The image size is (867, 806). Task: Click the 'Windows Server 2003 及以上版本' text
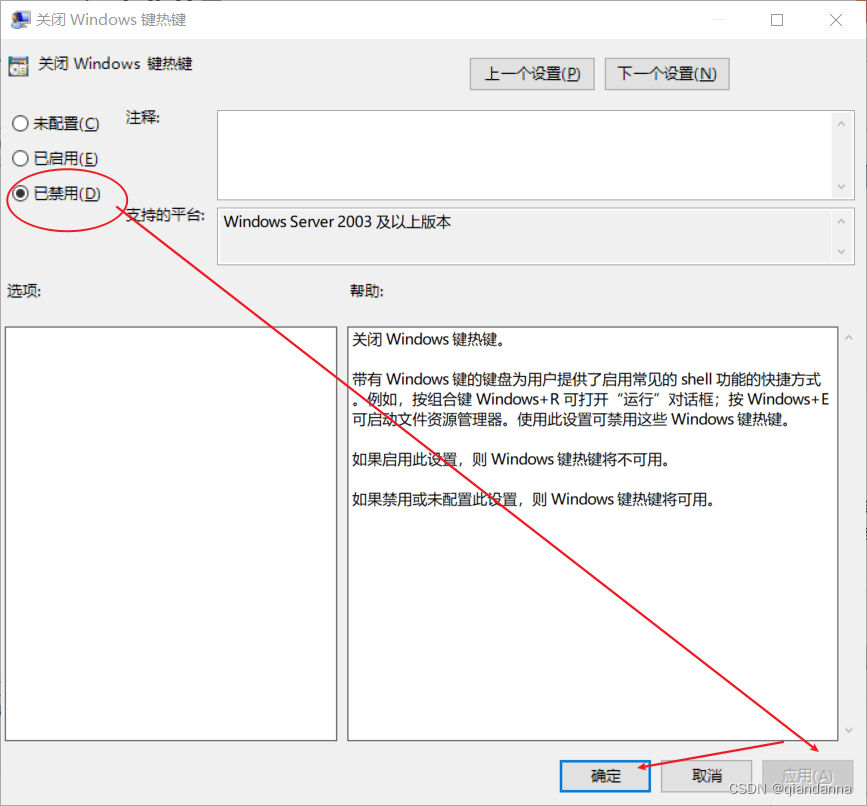pos(337,222)
